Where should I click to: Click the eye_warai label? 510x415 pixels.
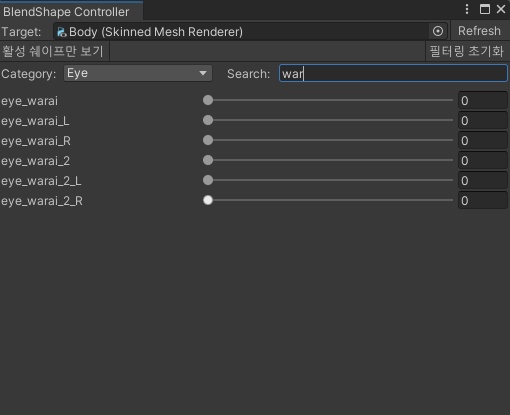coord(29,101)
